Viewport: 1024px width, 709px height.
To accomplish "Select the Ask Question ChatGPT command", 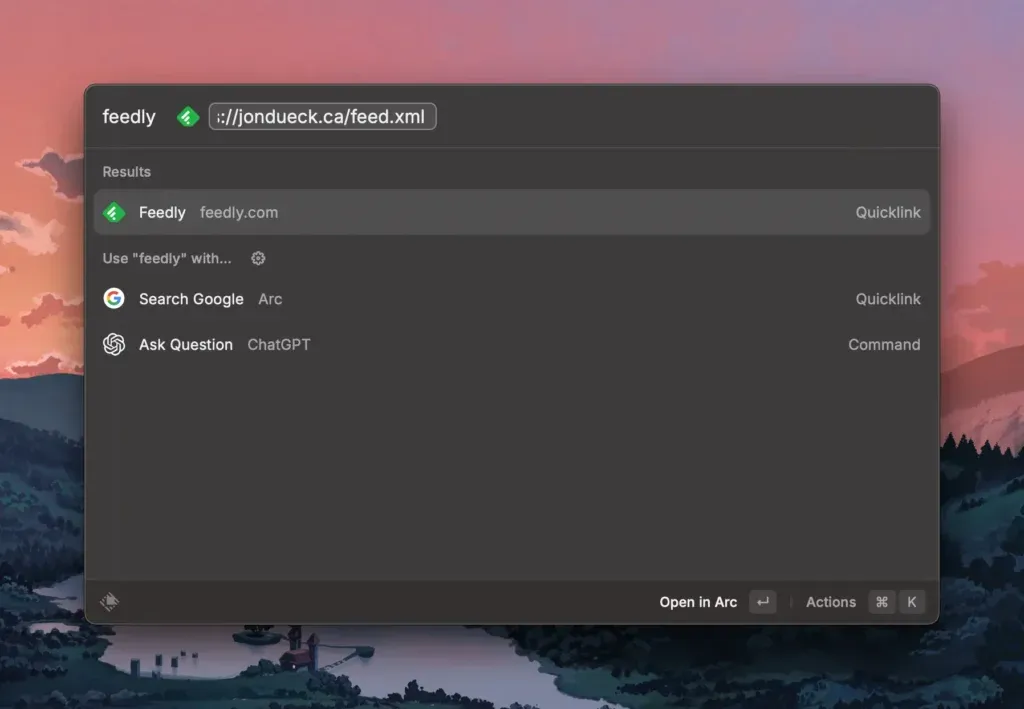I will click(x=511, y=345).
